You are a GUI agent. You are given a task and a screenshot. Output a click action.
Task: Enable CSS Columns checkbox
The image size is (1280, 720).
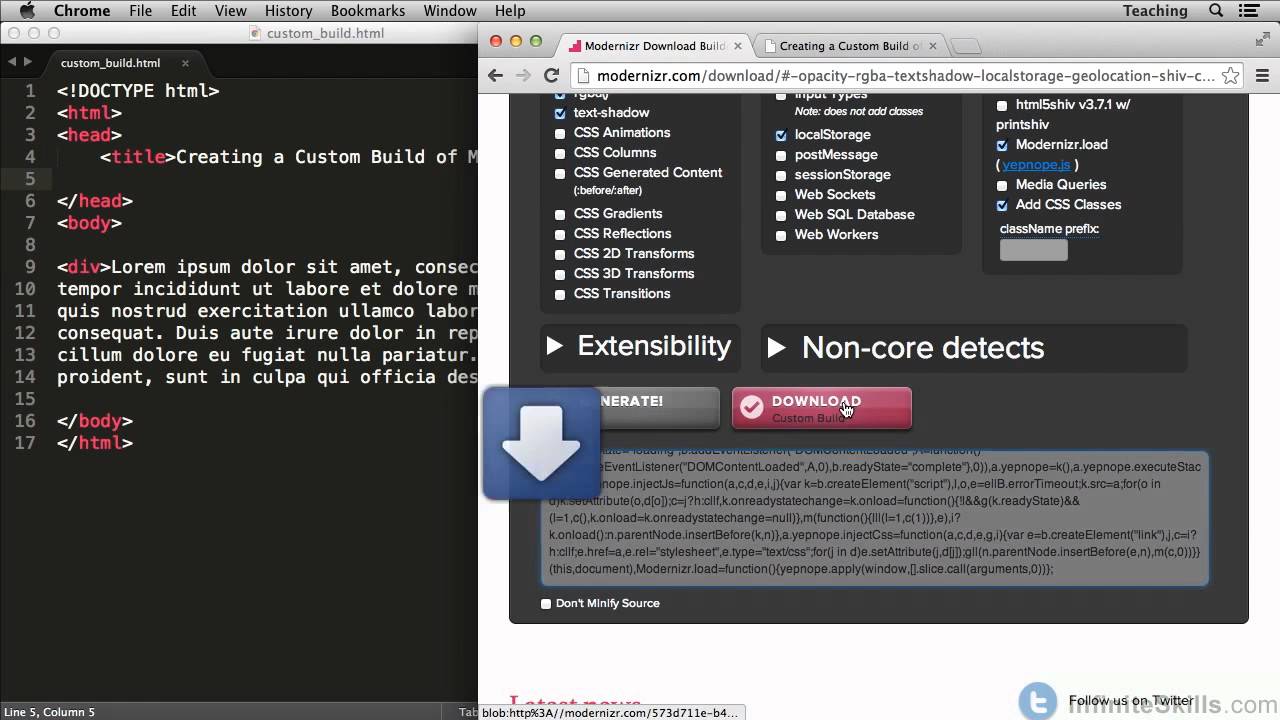tap(560, 153)
